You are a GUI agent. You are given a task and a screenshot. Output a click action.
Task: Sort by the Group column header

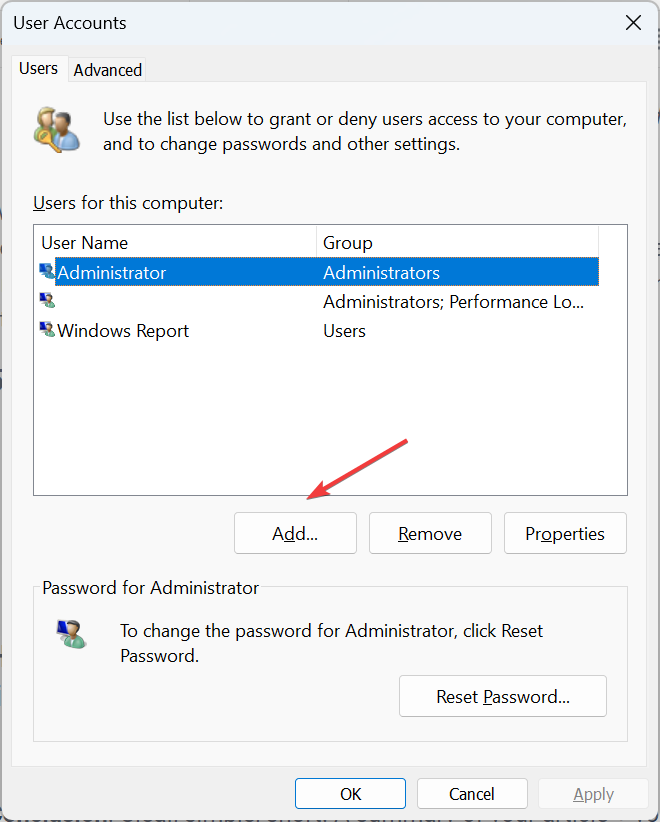coord(456,243)
